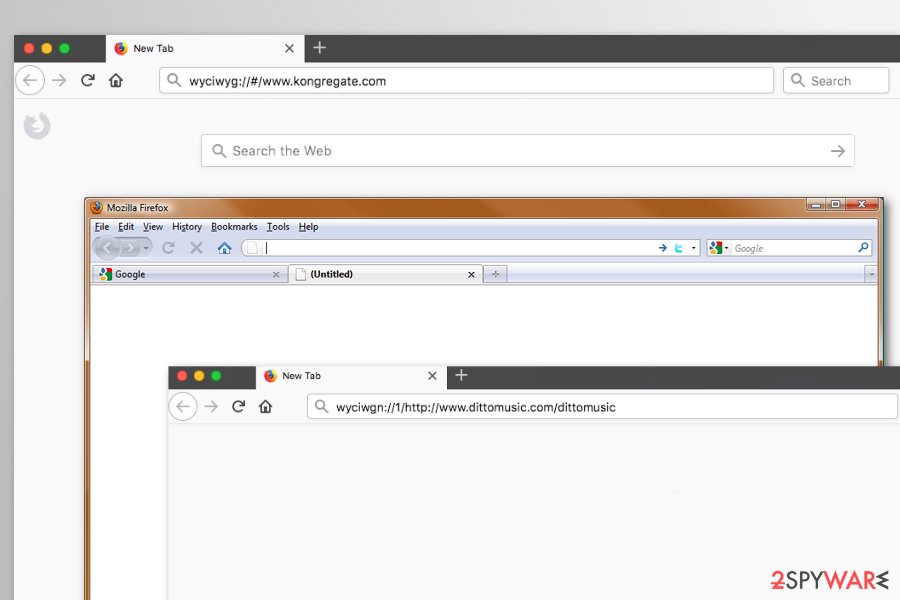900x600 pixels.
Task: Open the File menu in Mozilla Firefox
Action: coord(102,227)
